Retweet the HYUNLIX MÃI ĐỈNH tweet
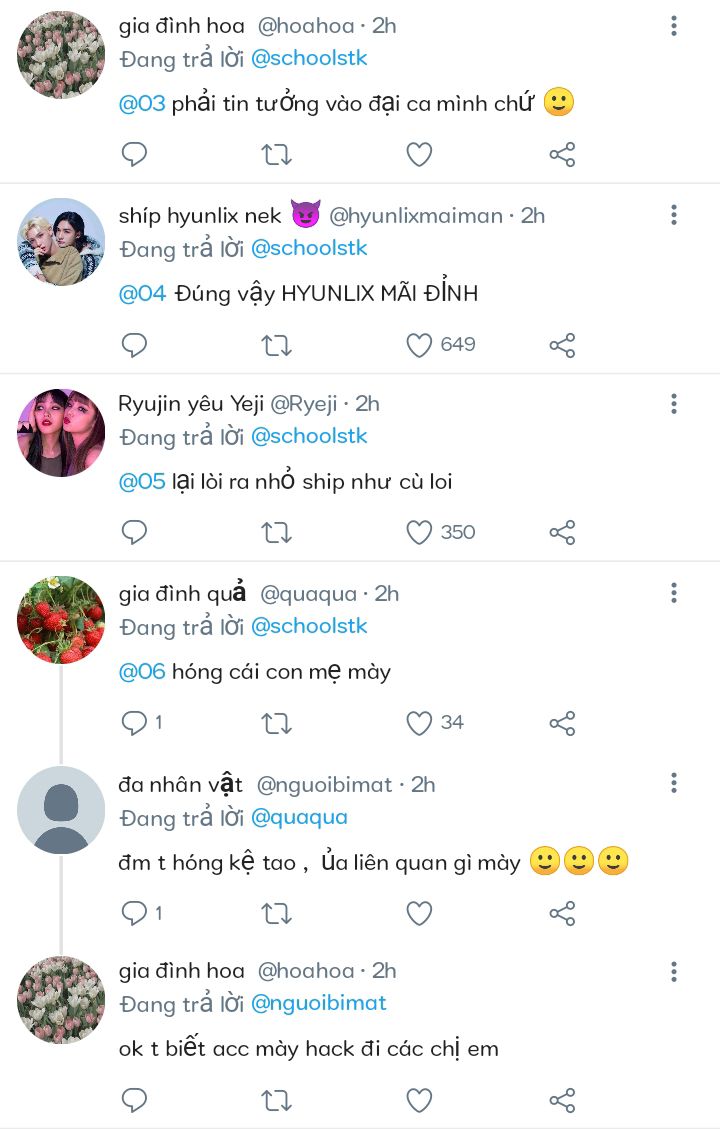Viewport: 720px width, 1129px height. 276,345
